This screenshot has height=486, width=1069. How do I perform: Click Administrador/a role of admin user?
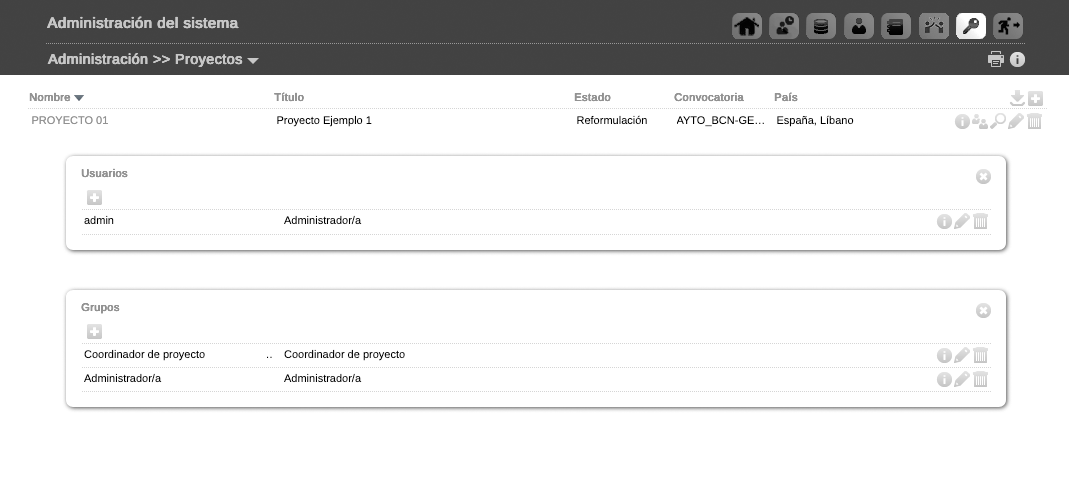(322, 221)
